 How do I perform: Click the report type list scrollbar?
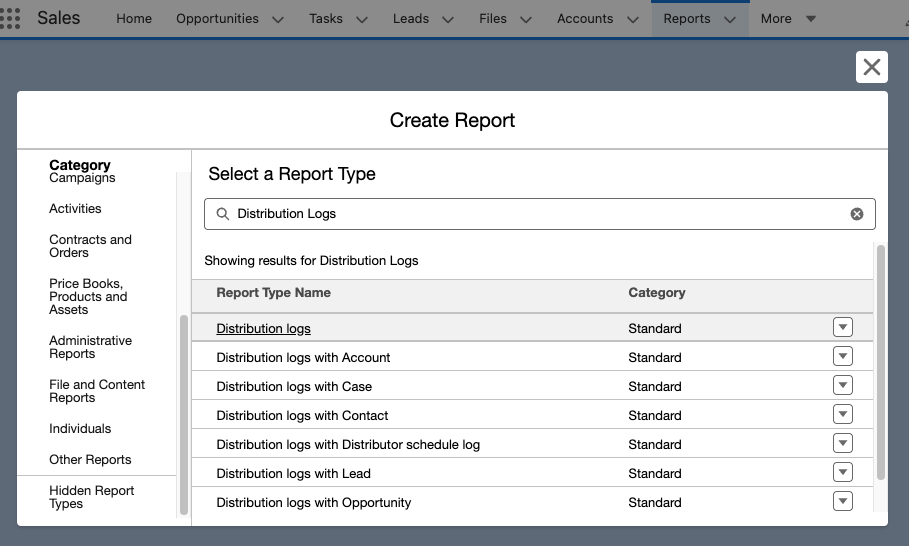point(880,360)
